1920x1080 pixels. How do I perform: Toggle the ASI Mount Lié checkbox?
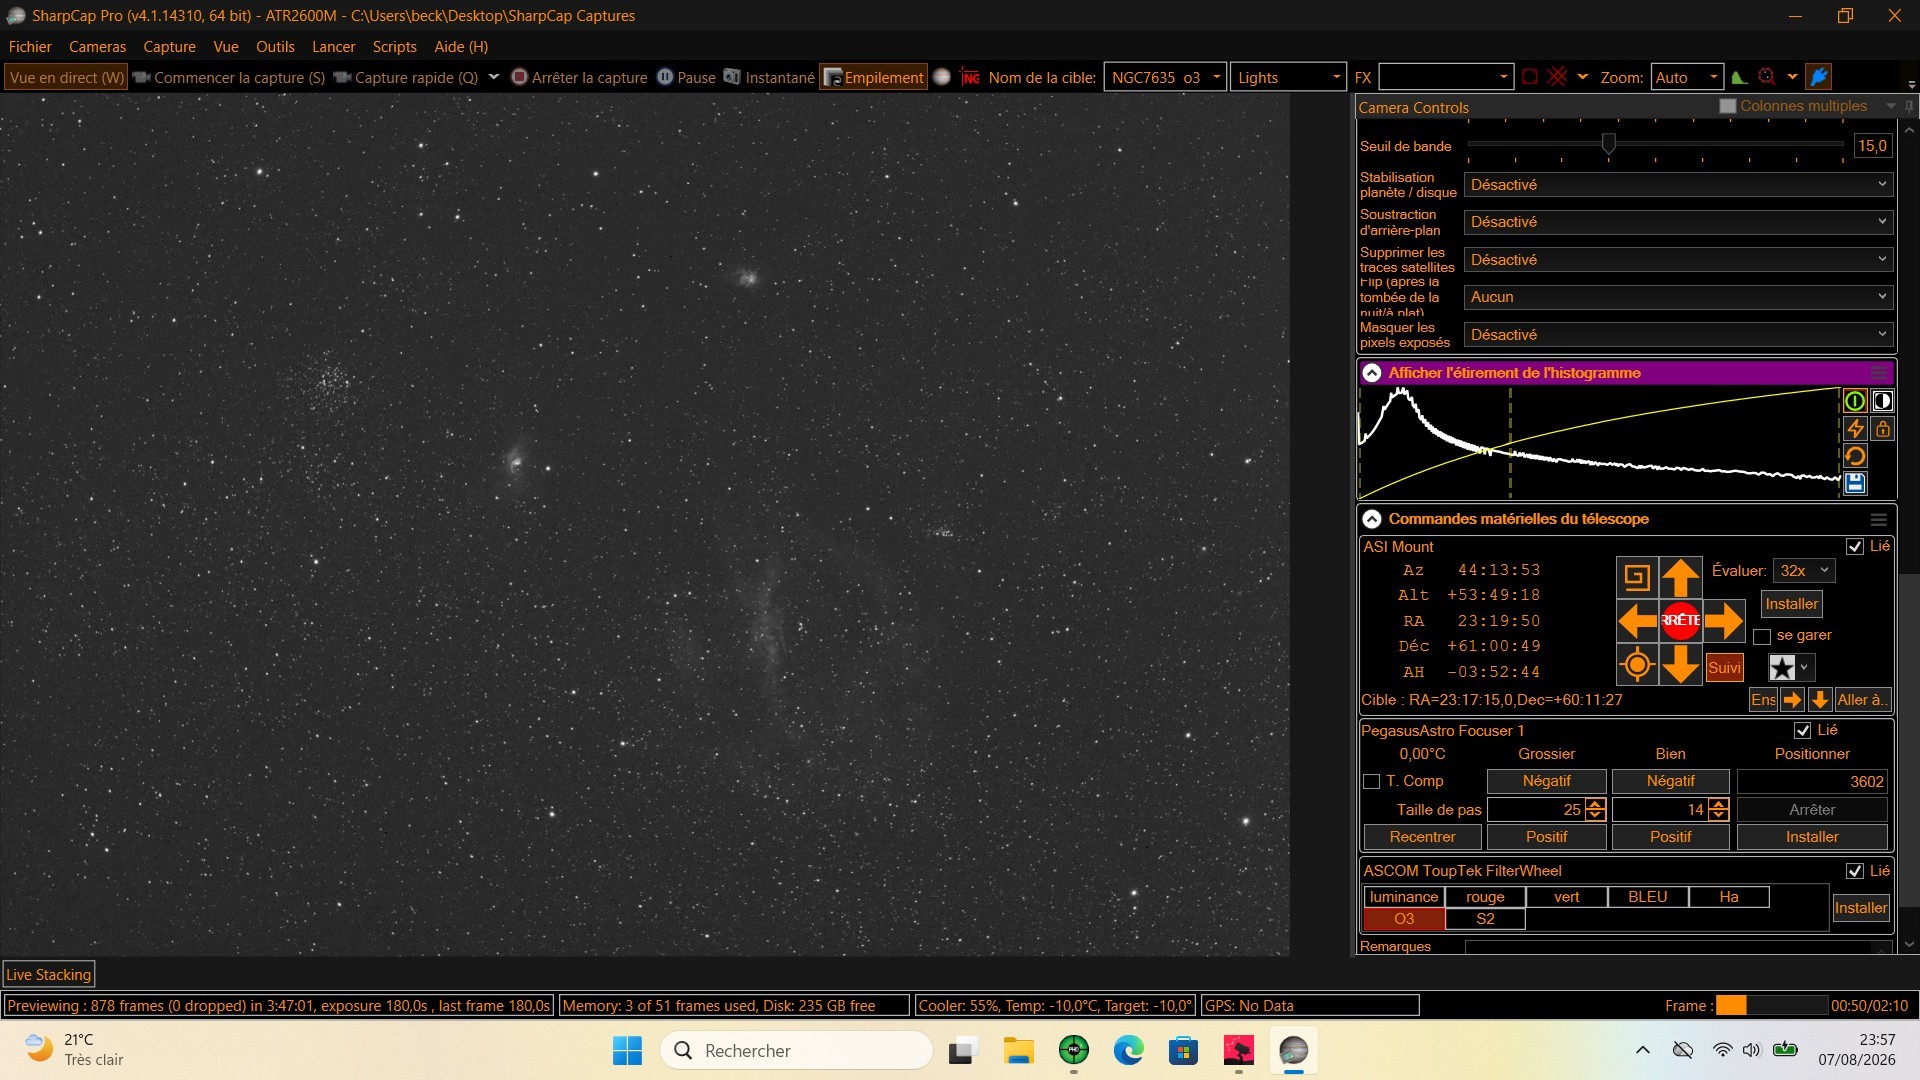1855,547
